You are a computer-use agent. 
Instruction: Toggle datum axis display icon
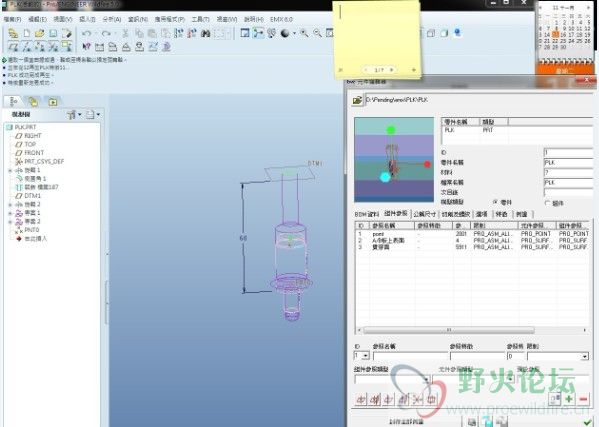coord(26,47)
